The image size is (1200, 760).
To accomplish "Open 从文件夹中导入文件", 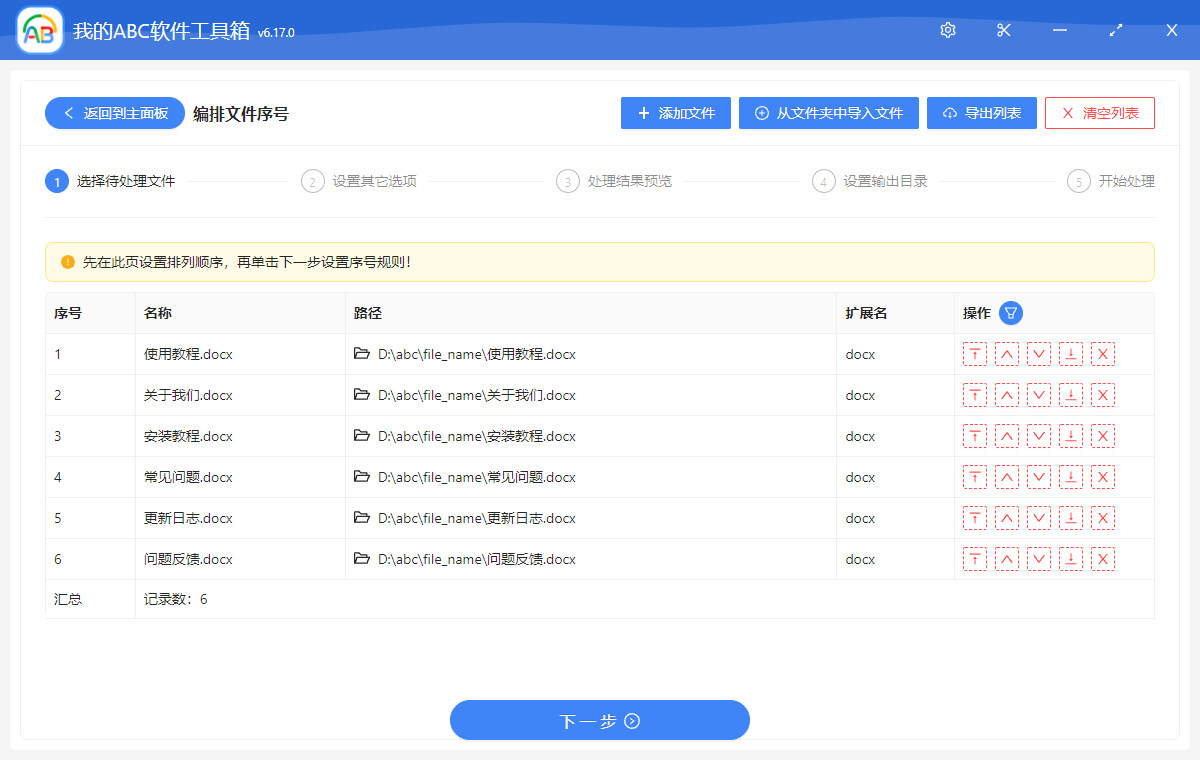I will [828, 113].
